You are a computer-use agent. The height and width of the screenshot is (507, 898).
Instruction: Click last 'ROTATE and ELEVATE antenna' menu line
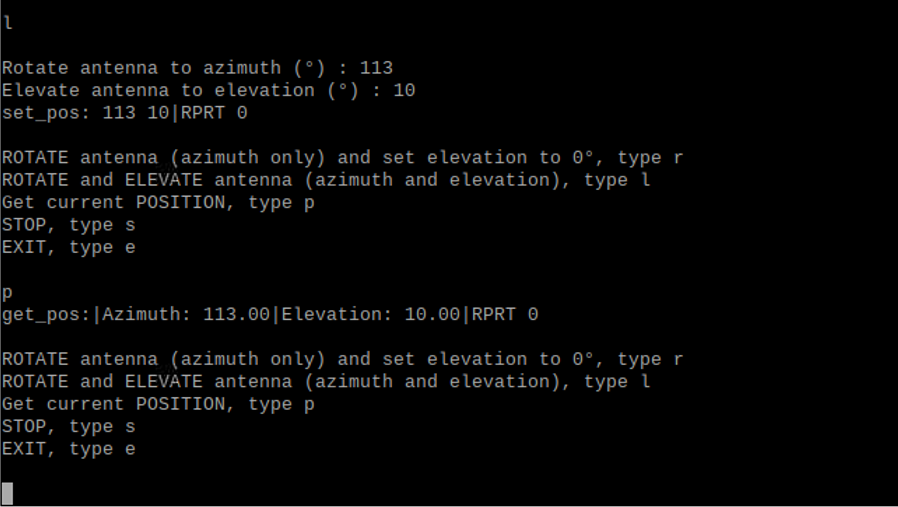point(326,382)
